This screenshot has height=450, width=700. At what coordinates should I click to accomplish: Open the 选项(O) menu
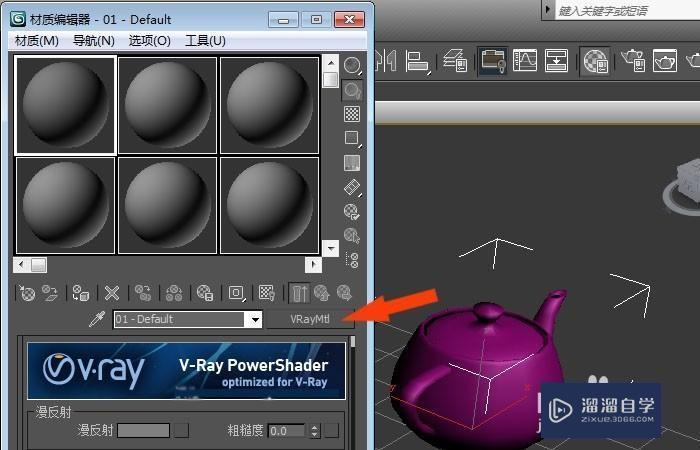(x=150, y=41)
